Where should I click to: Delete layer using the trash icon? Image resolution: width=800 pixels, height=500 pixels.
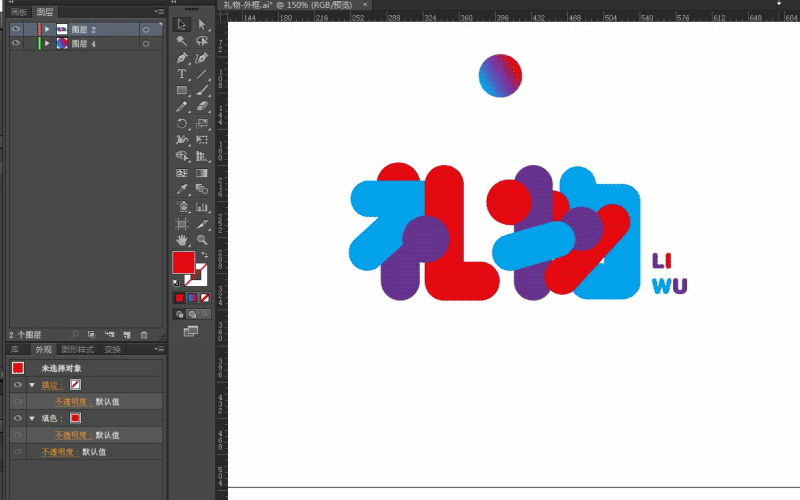point(144,334)
